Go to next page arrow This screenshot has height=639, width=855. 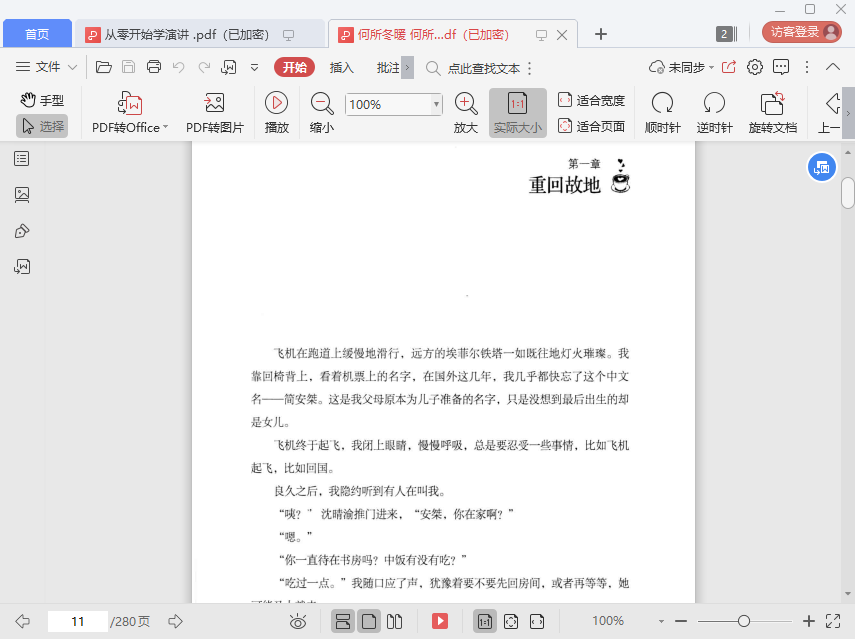coord(175,621)
